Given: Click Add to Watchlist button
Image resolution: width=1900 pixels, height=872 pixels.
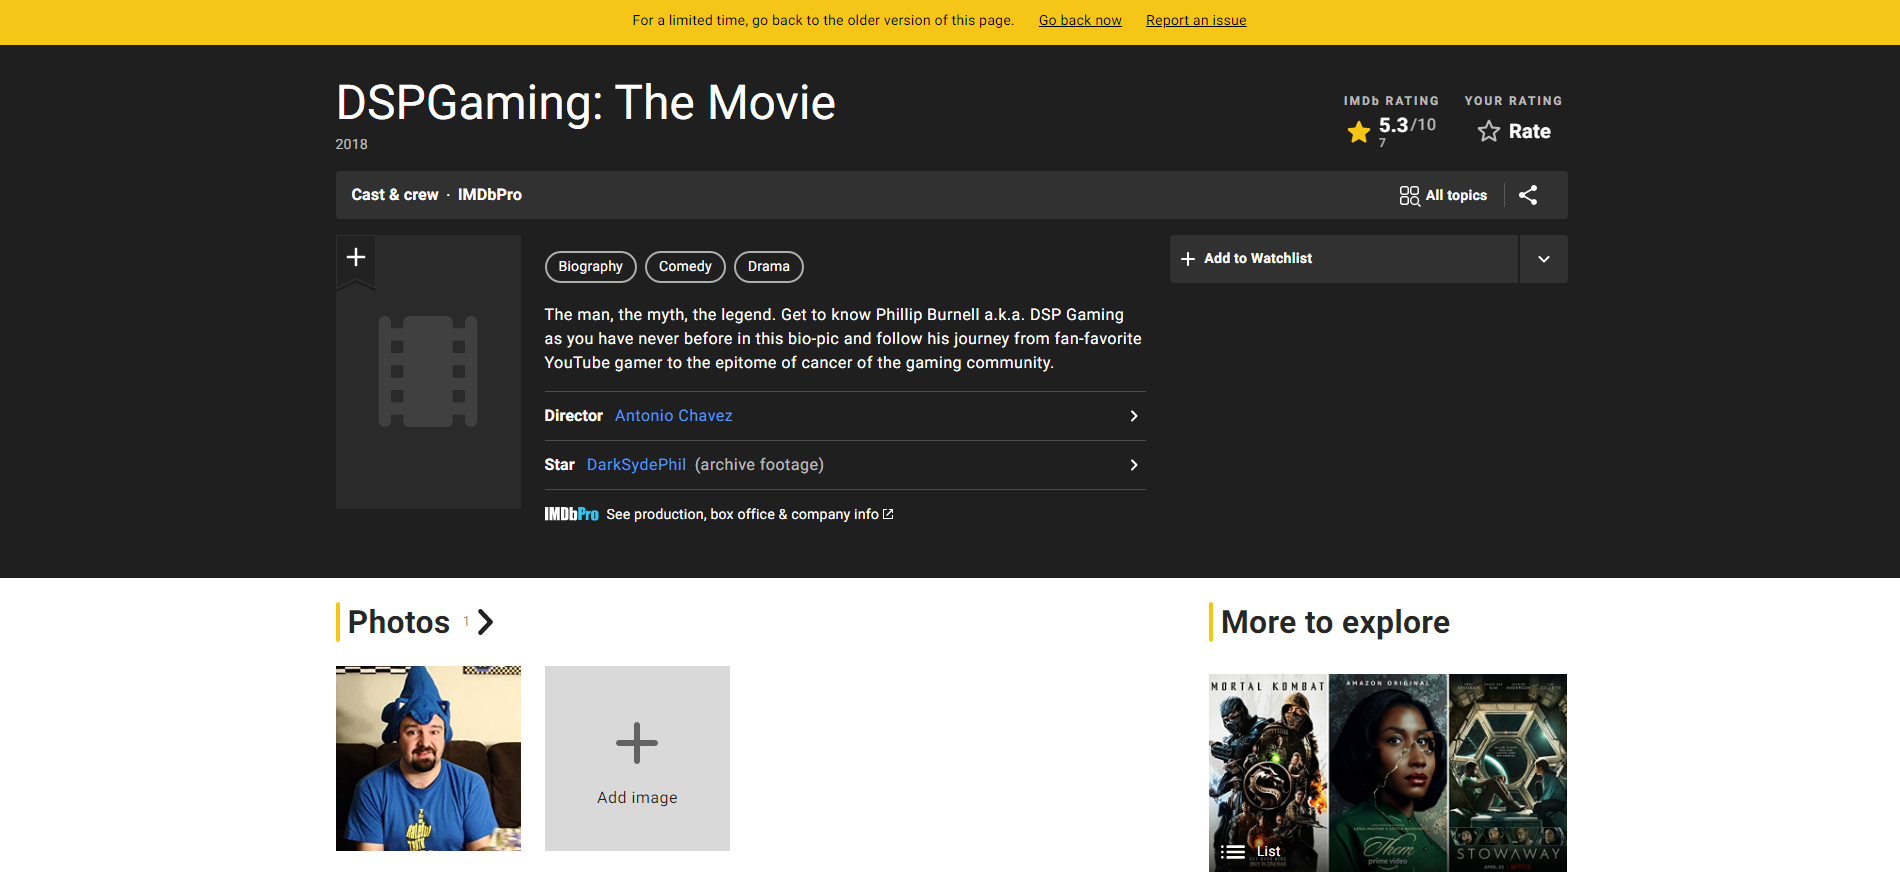Looking at the screenshot, I should point(1344,259).
